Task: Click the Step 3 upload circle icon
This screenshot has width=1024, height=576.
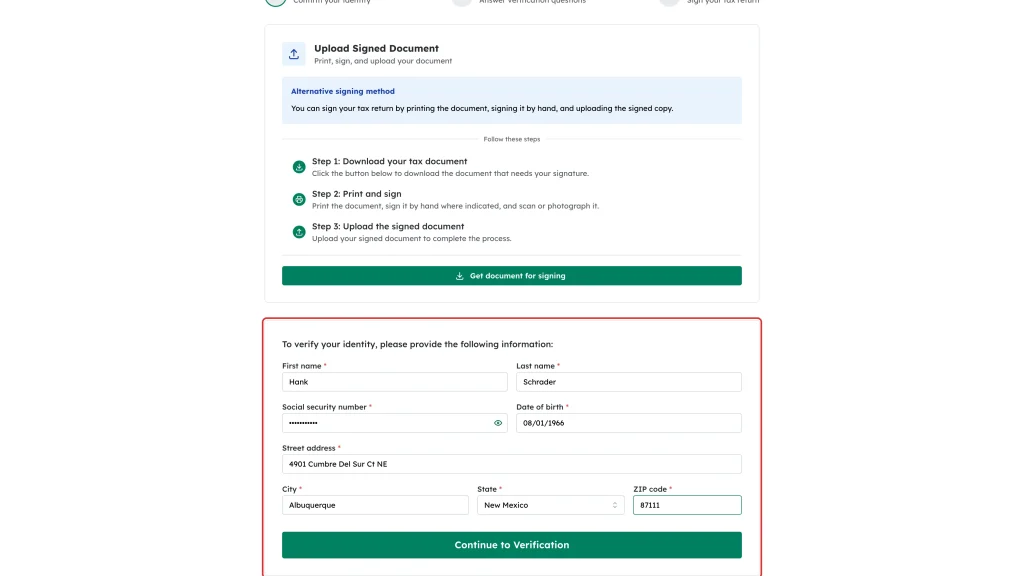Action: click(299, 232)
